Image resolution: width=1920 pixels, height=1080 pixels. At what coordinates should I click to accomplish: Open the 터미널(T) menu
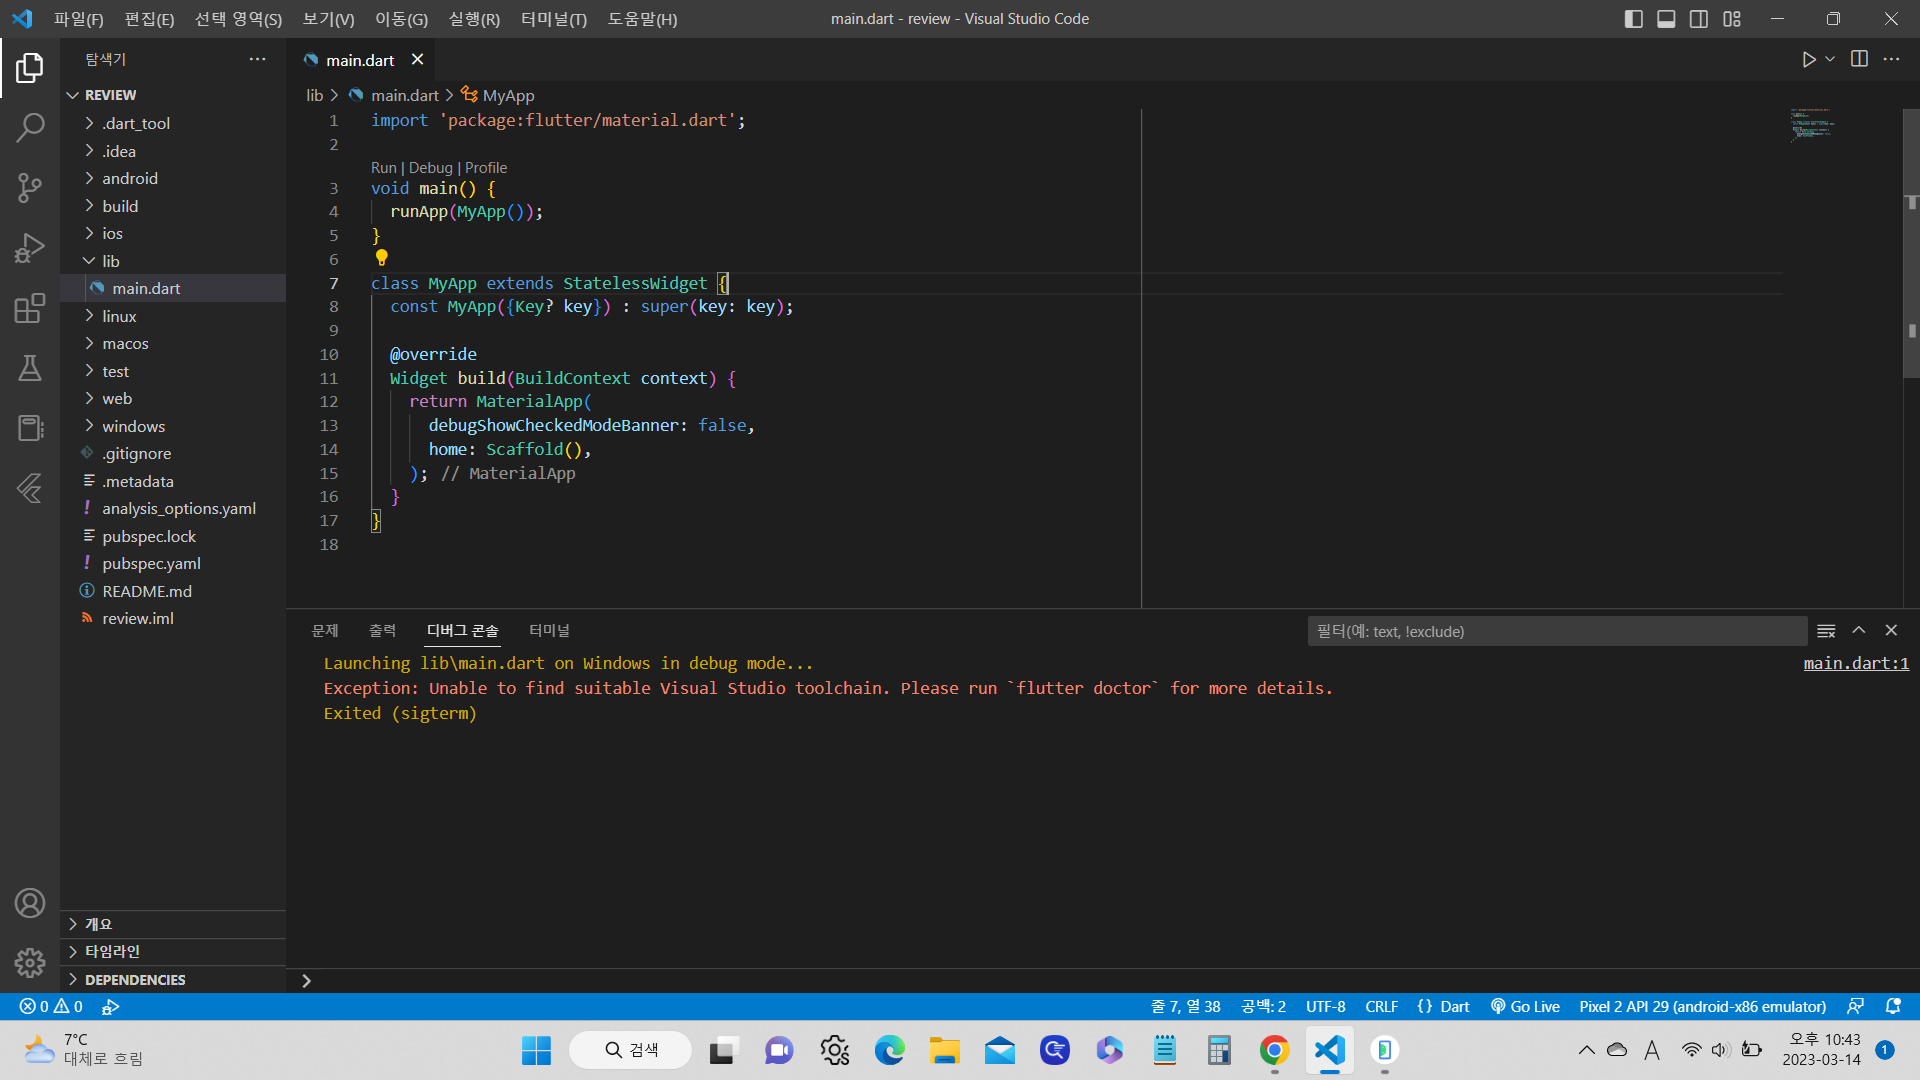pos(554,19)
